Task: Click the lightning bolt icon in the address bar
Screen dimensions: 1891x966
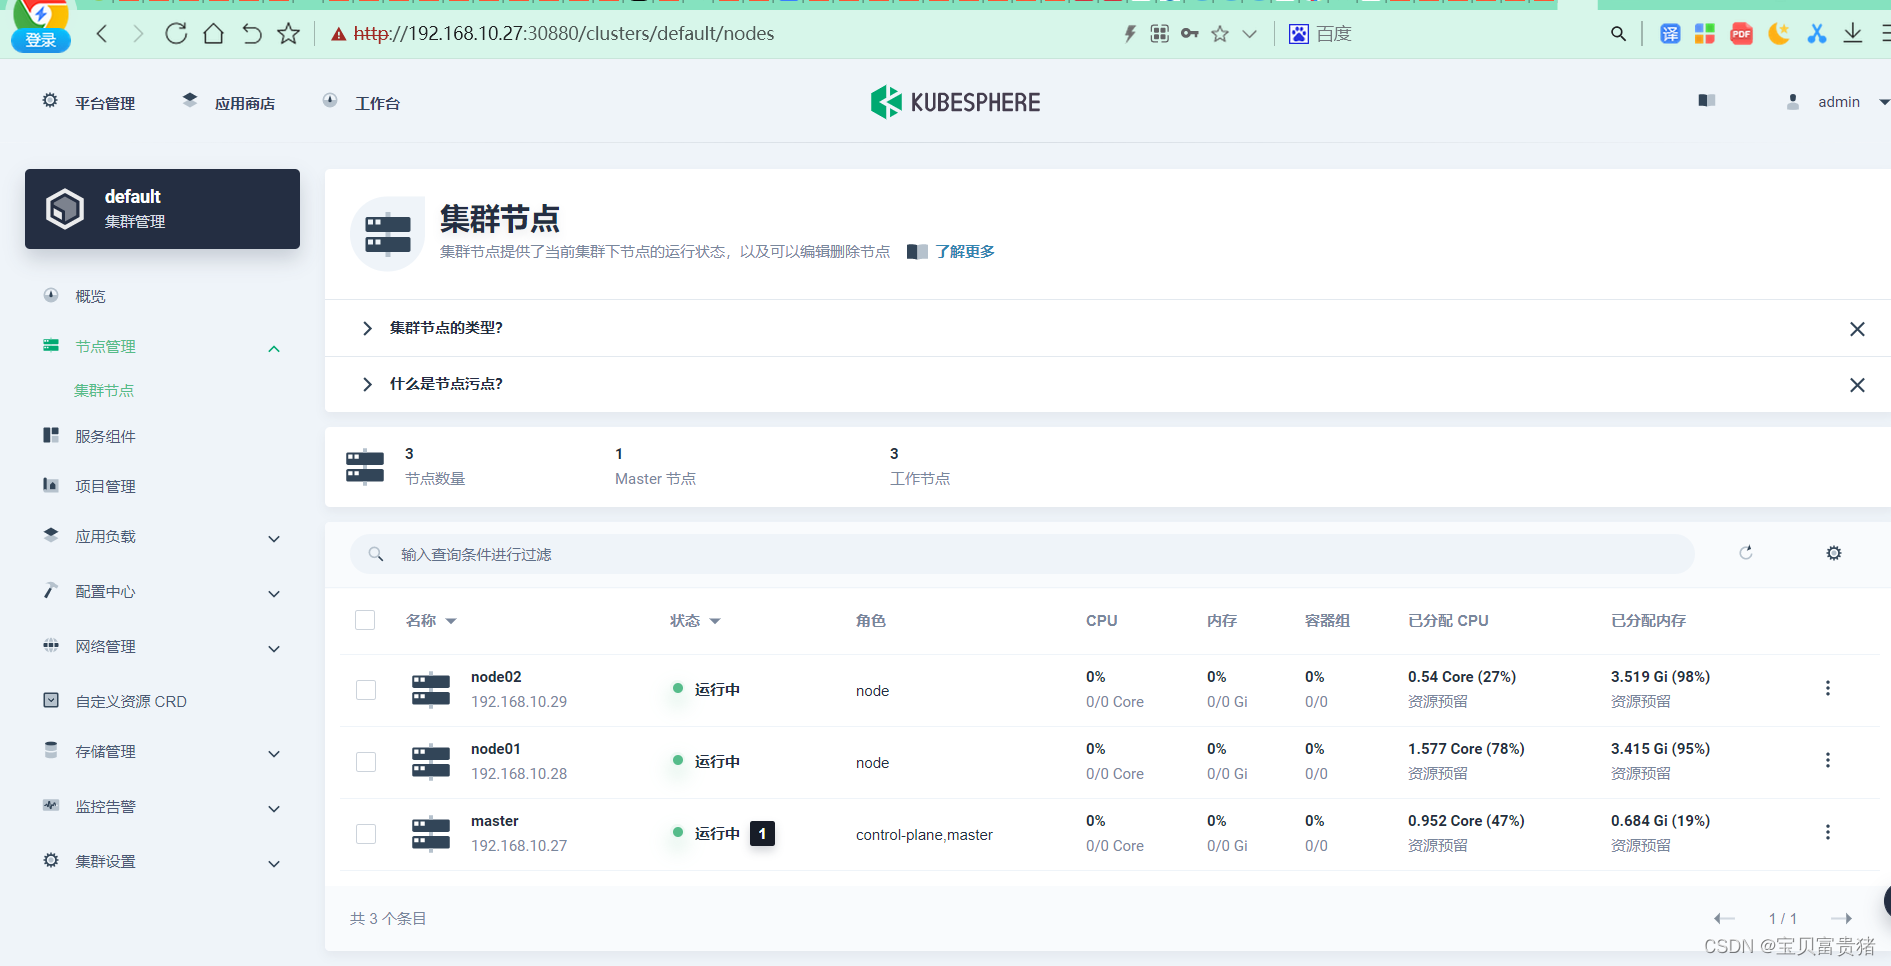Action: coord(1130,34)
